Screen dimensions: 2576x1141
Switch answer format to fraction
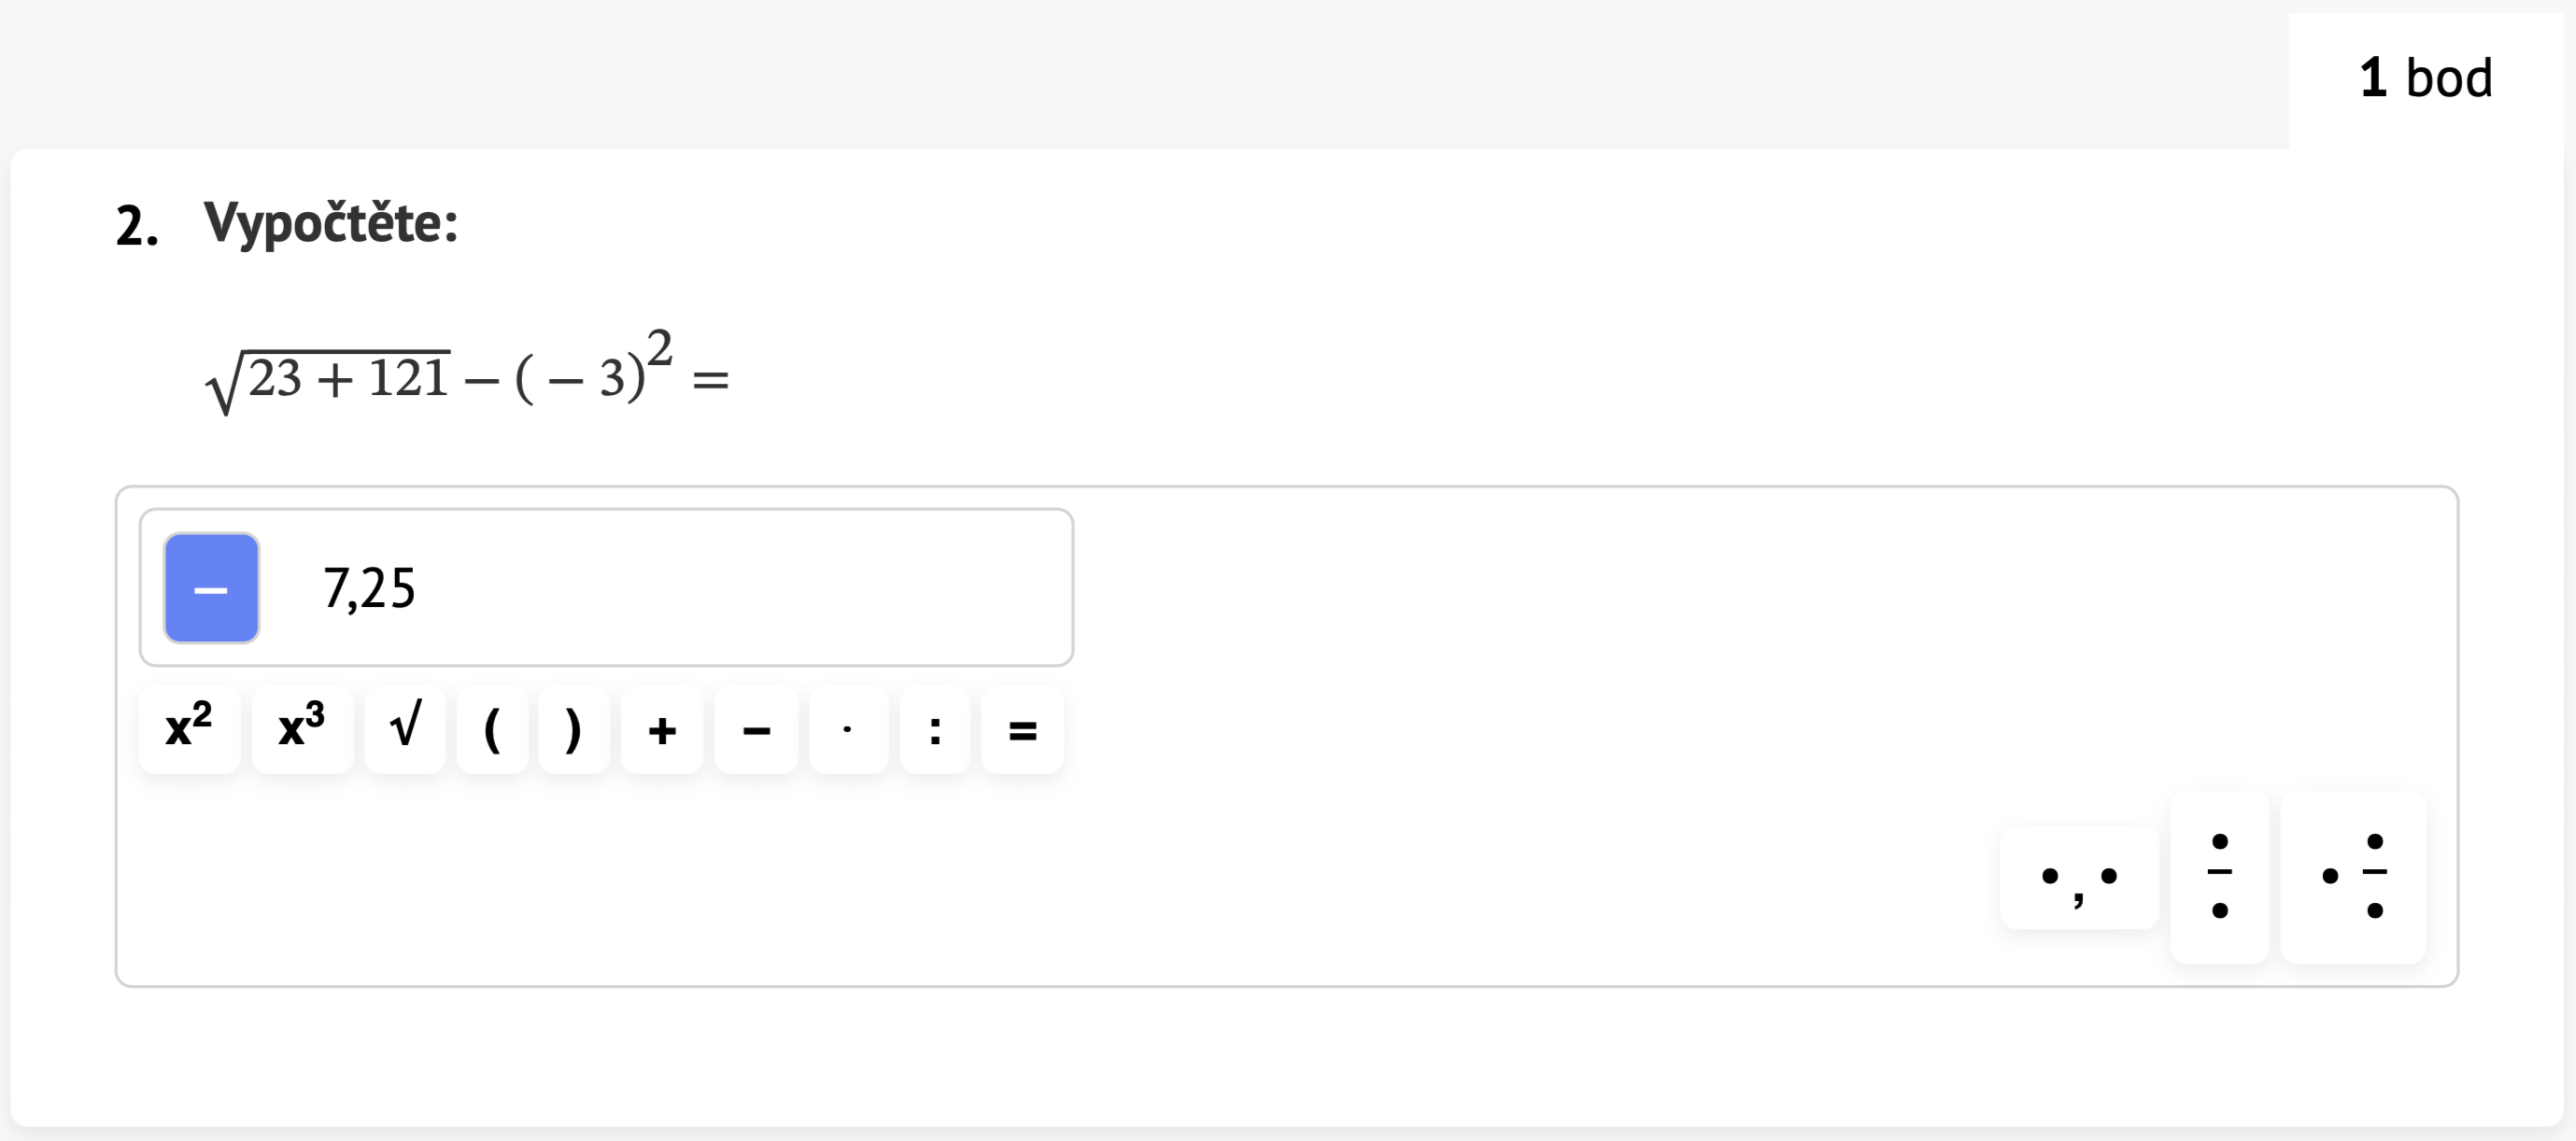(2219, 877)
